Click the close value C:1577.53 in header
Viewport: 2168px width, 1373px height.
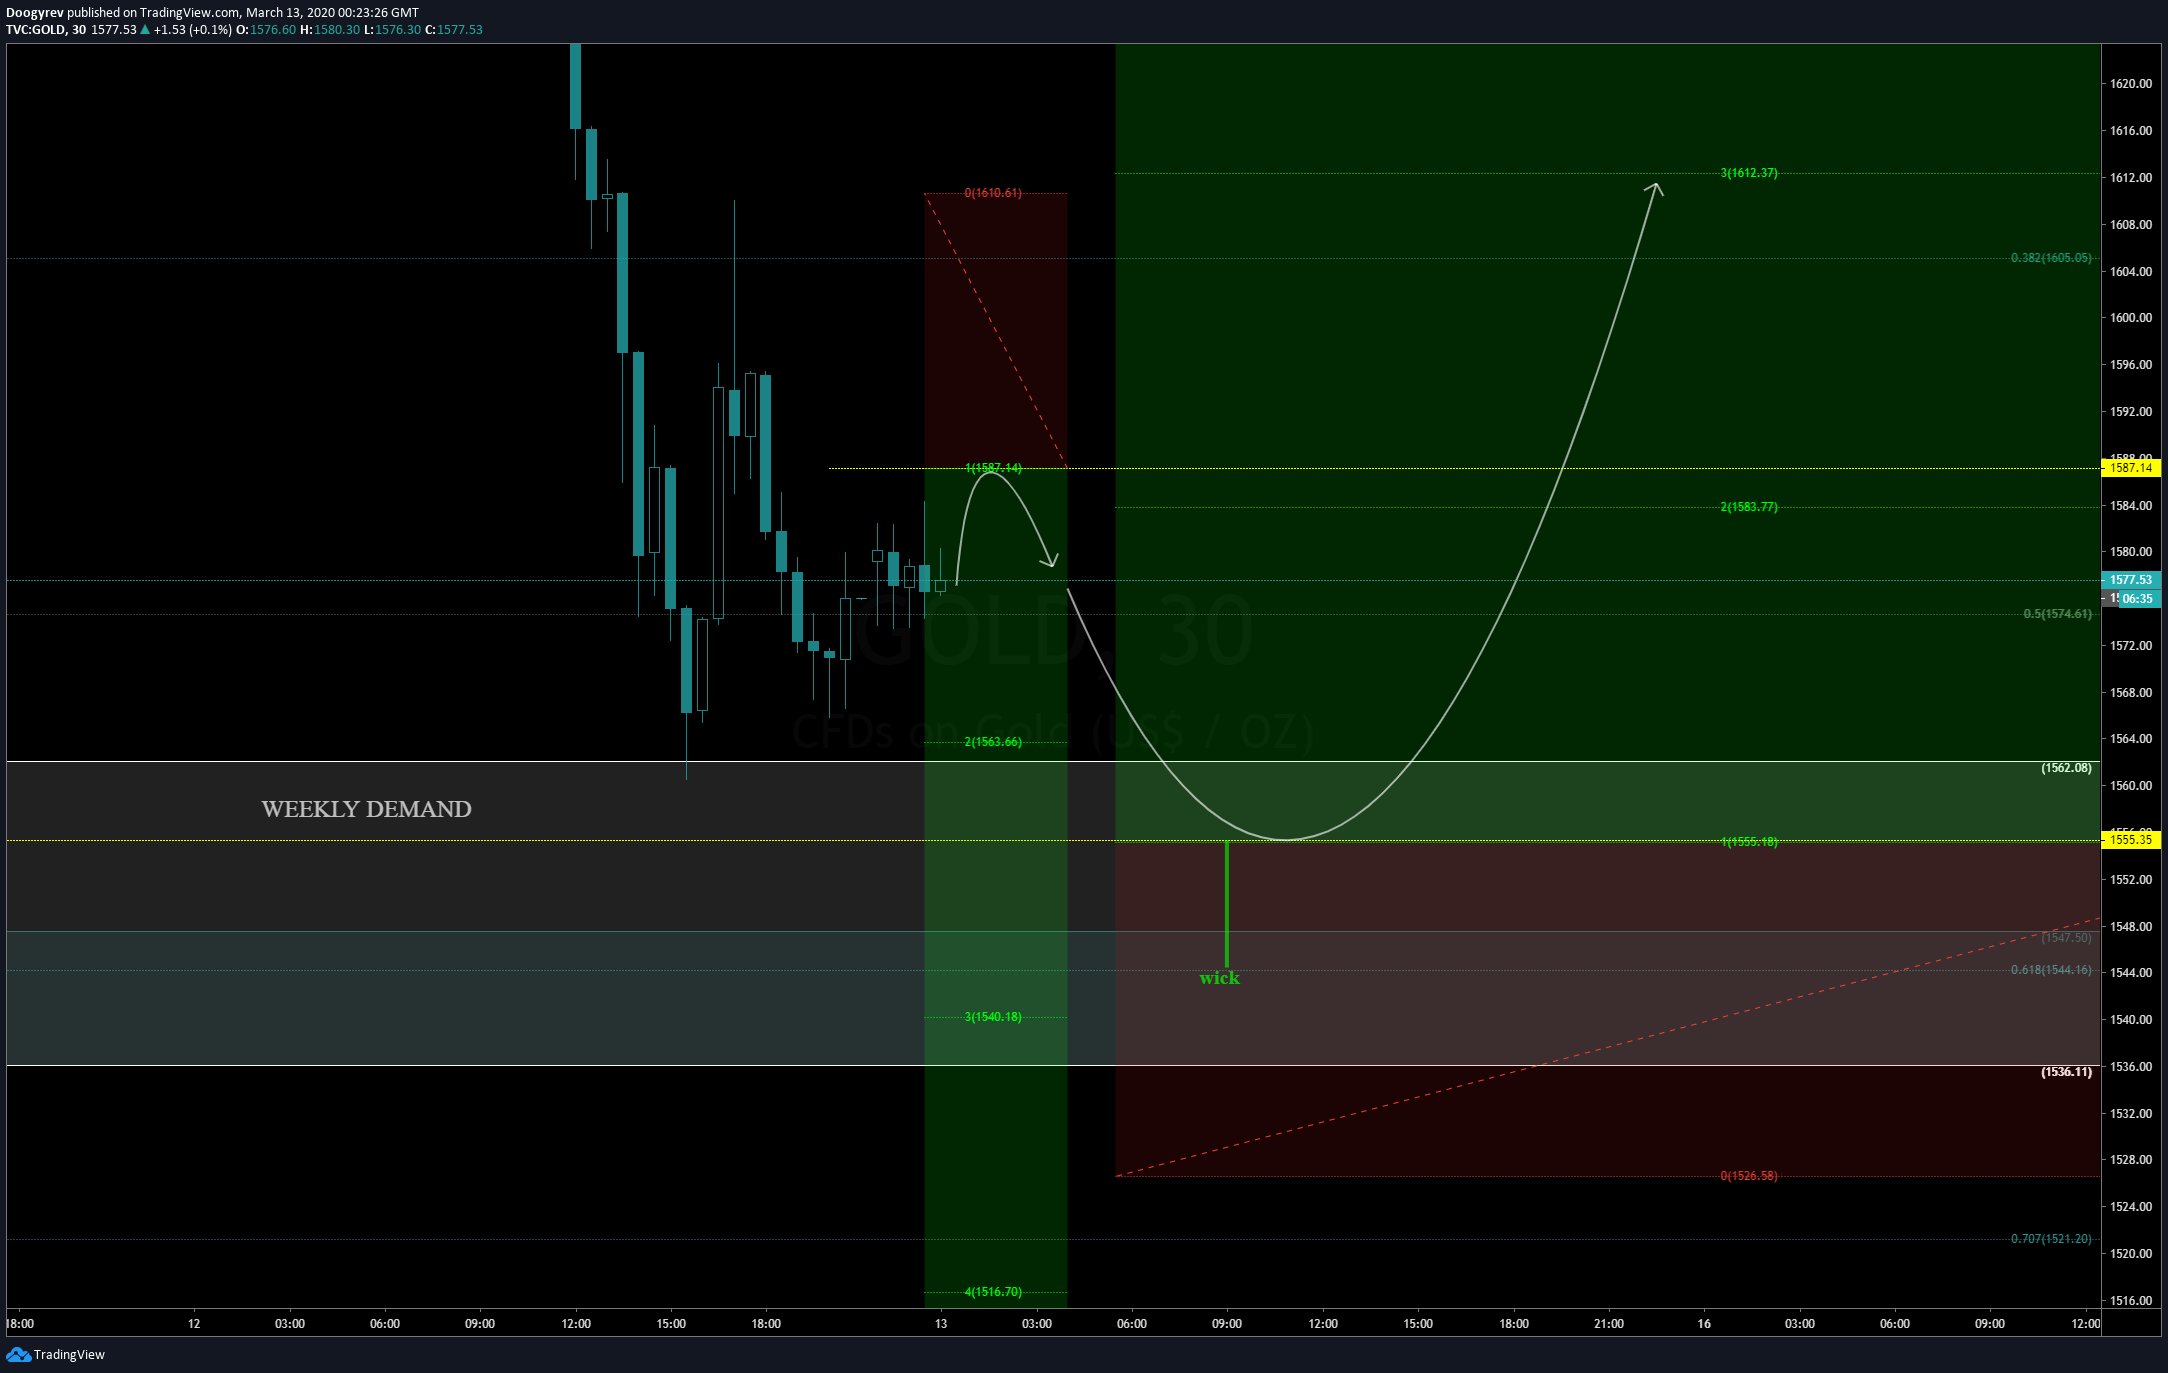454,30
